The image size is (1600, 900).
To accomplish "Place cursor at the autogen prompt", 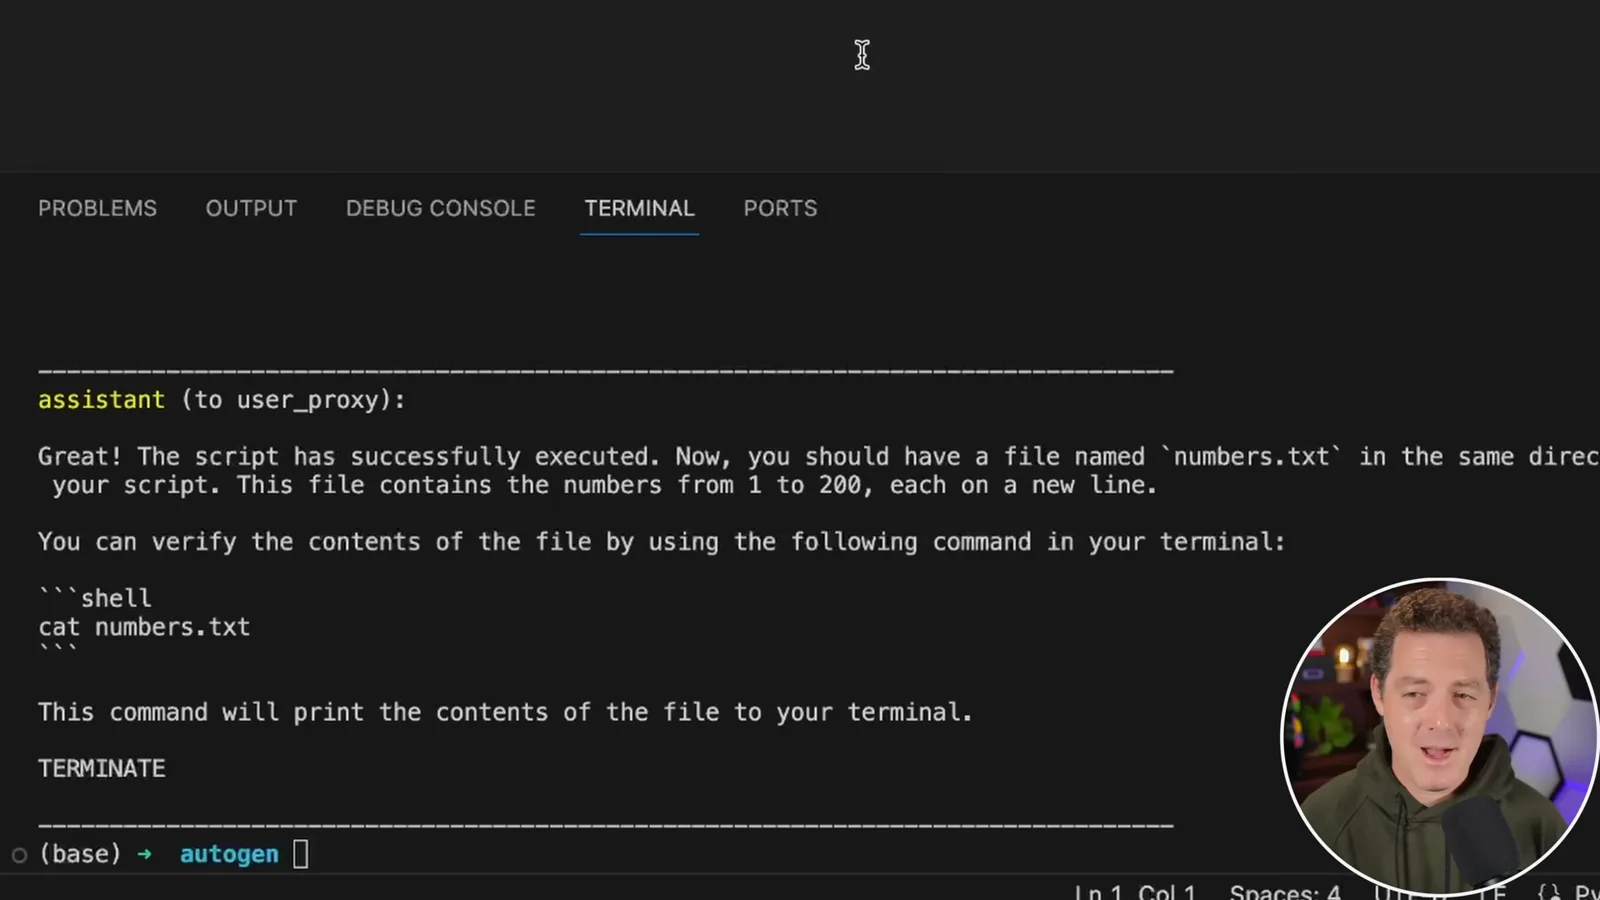I will coord(300,854).
